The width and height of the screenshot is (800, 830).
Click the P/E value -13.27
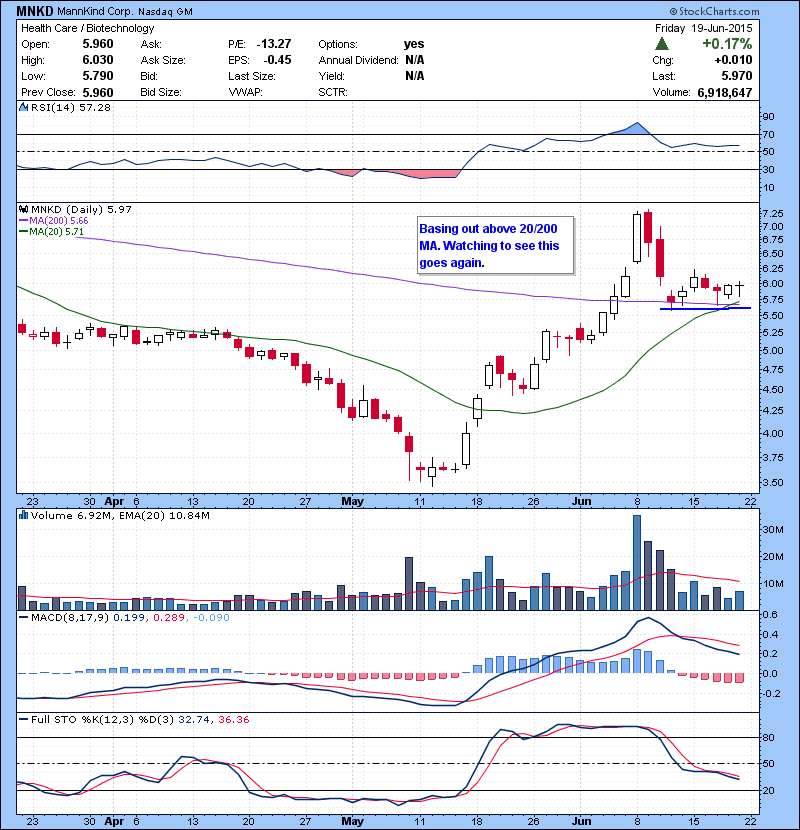coord(274,44)
